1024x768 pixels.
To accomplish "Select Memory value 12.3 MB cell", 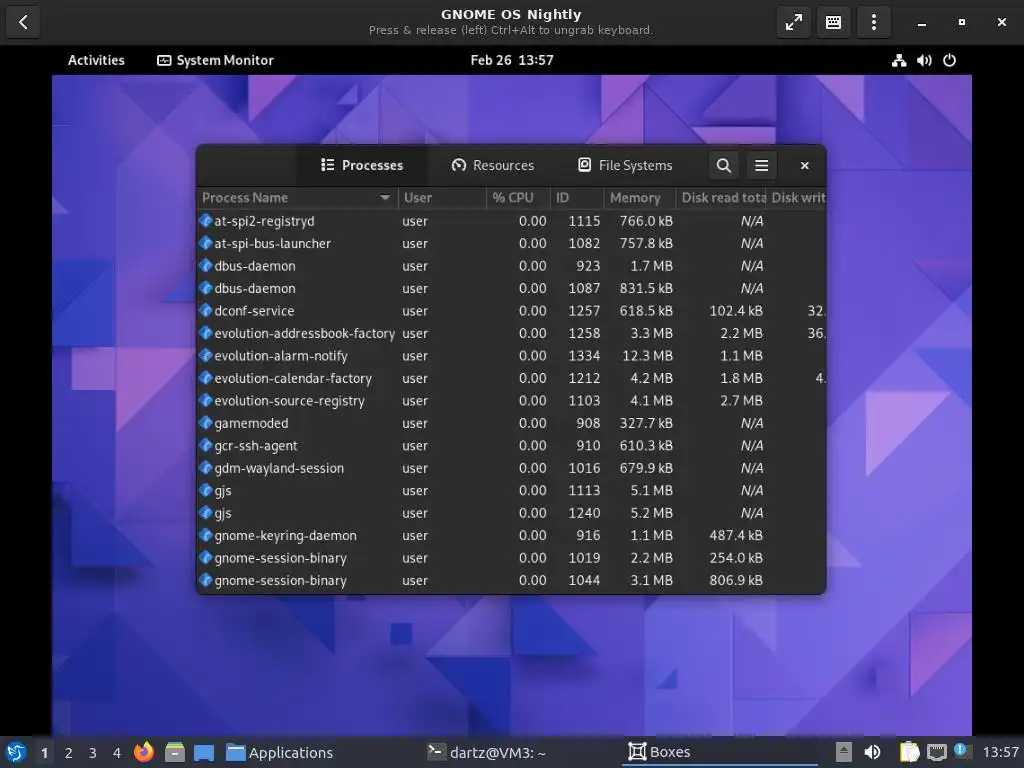I will point(647,356).
